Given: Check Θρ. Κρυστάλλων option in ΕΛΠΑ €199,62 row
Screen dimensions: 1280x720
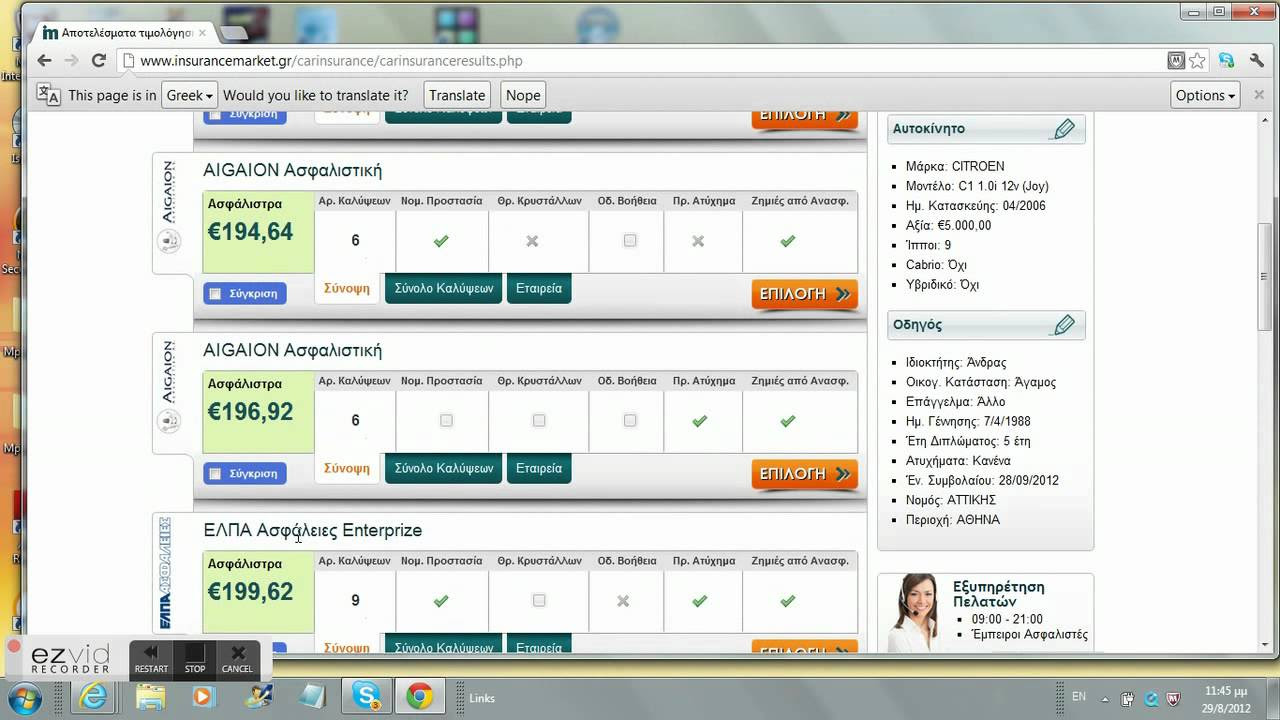Looking at the screenshot, I should coord(539,600).
